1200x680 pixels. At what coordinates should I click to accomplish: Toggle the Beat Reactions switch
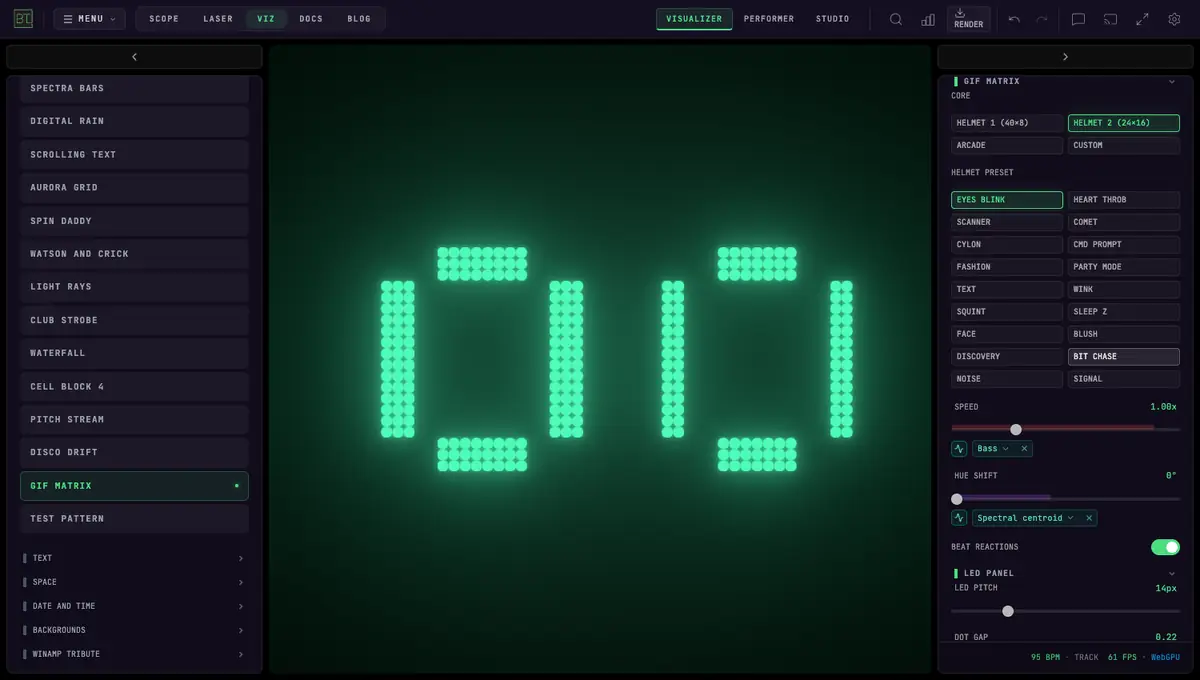pos(1165,547)
